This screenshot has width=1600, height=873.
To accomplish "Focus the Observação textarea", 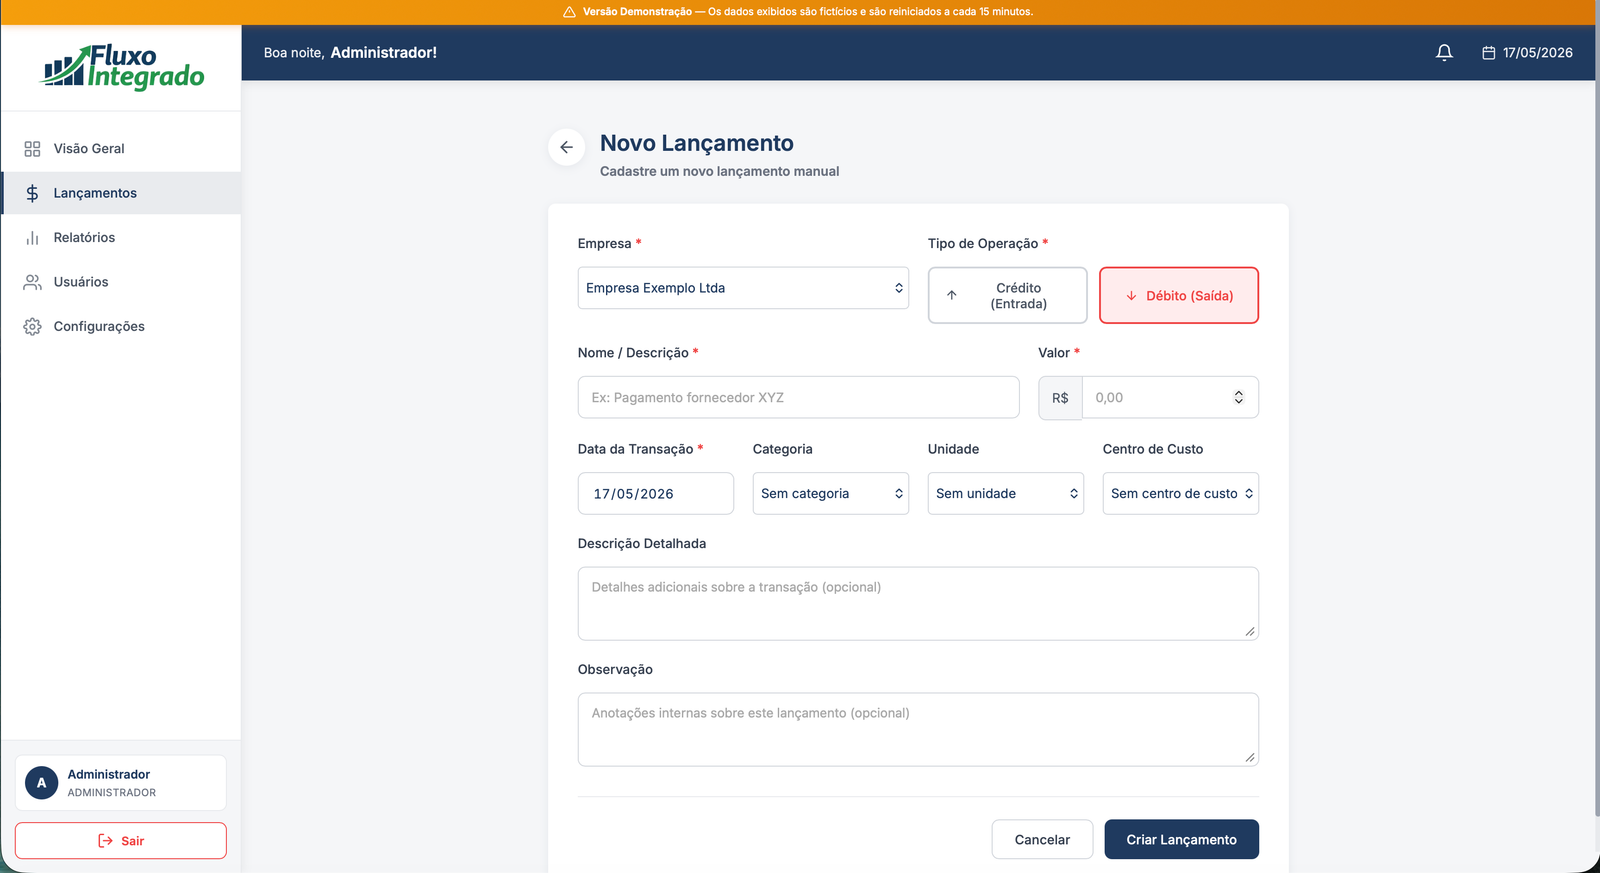I will click(x=918, y=729).
